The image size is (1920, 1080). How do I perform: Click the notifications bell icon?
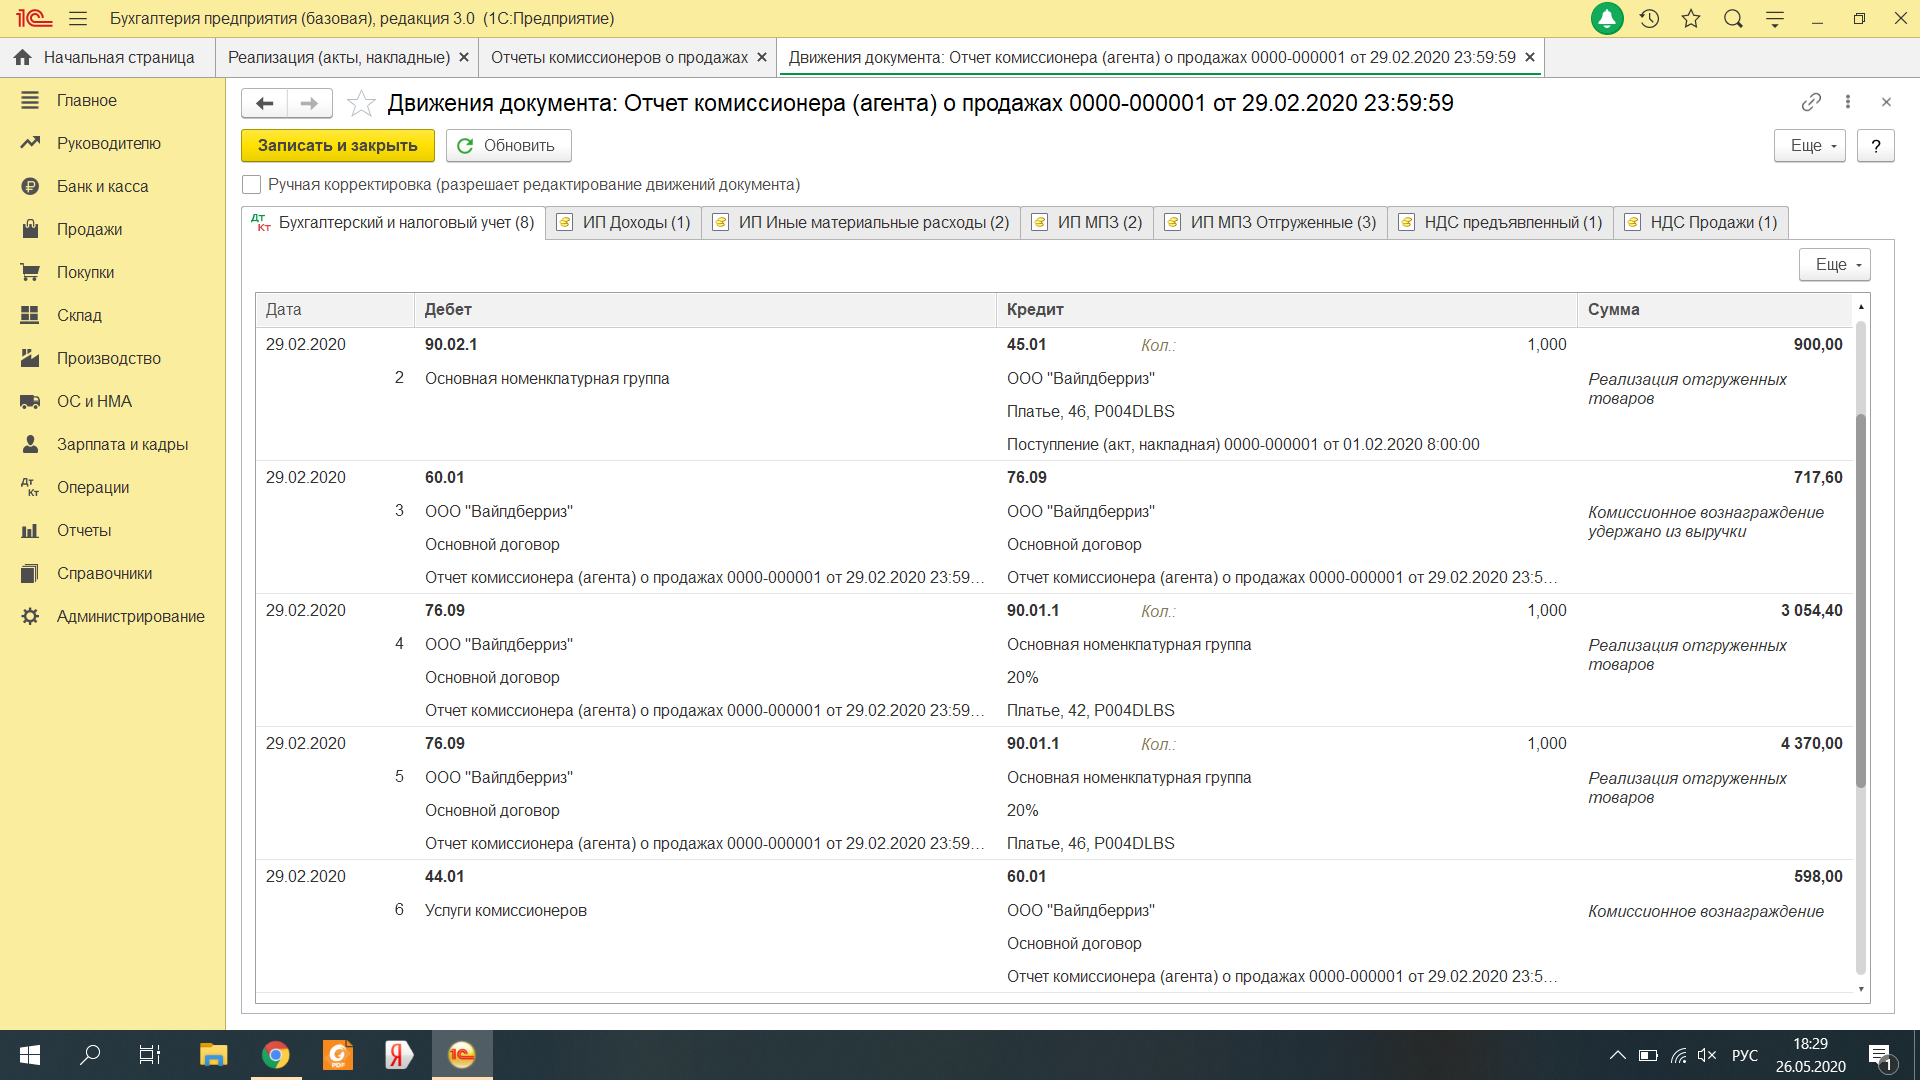click(1607, 18)
